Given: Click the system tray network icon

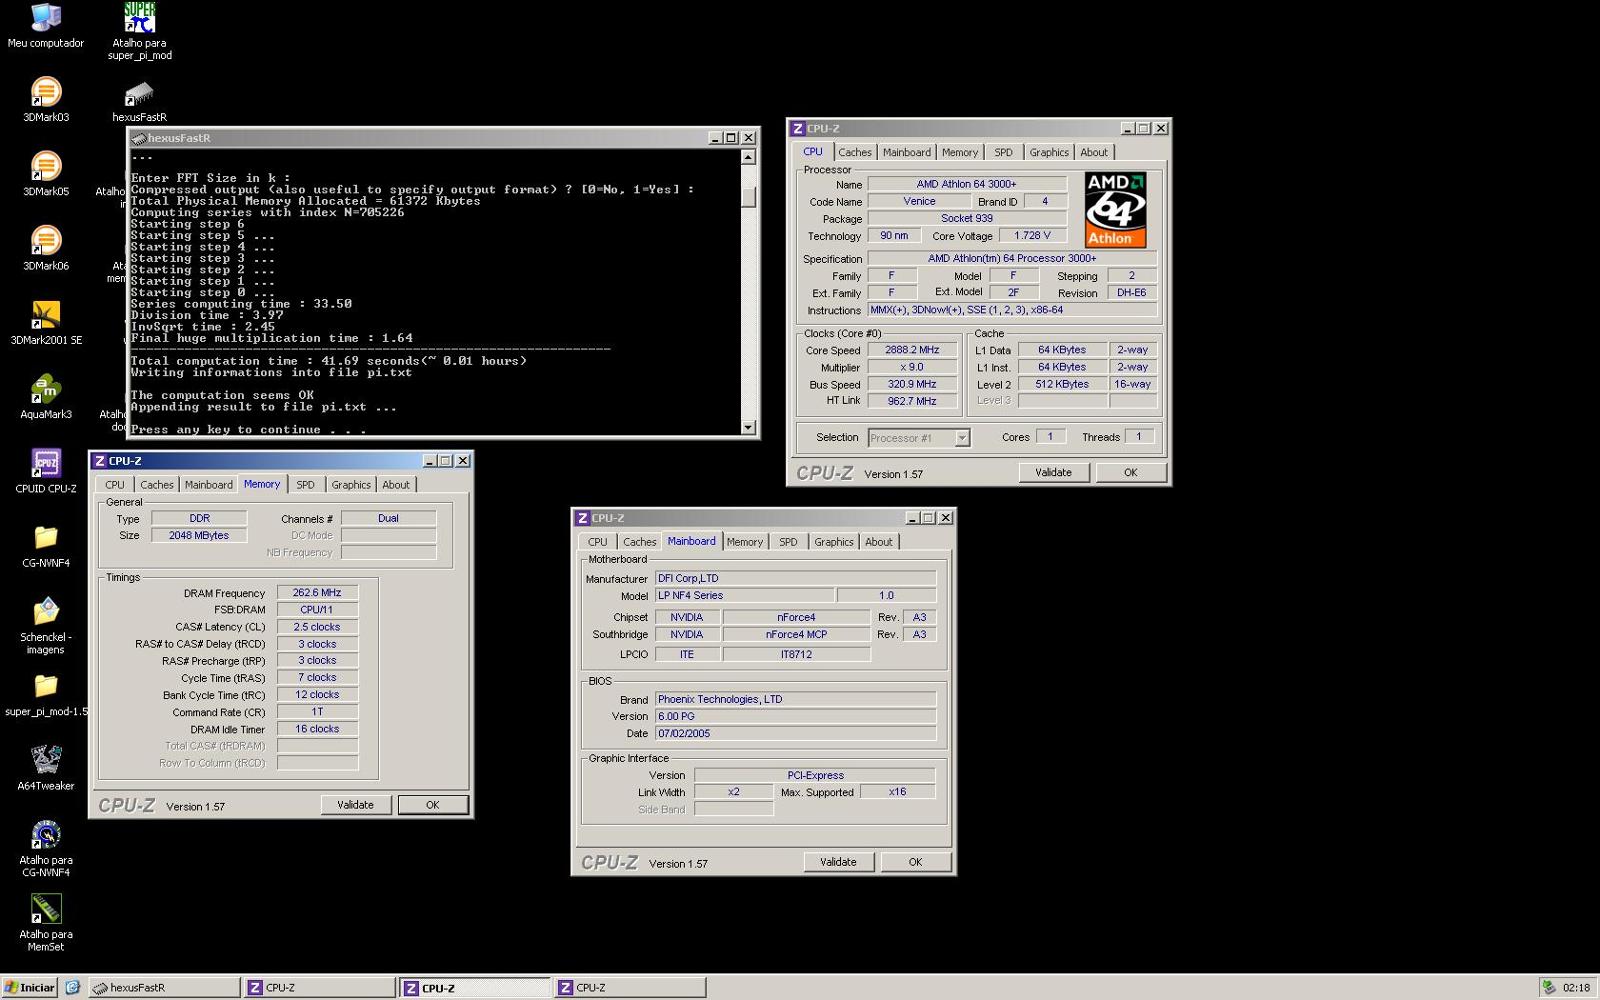Looking at the screenshot, I should [1549, 987].
